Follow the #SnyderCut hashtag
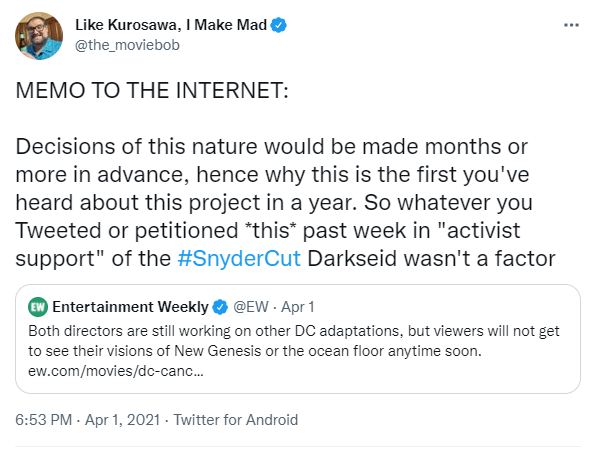595x450 pixels. click(x=239, y=259)
